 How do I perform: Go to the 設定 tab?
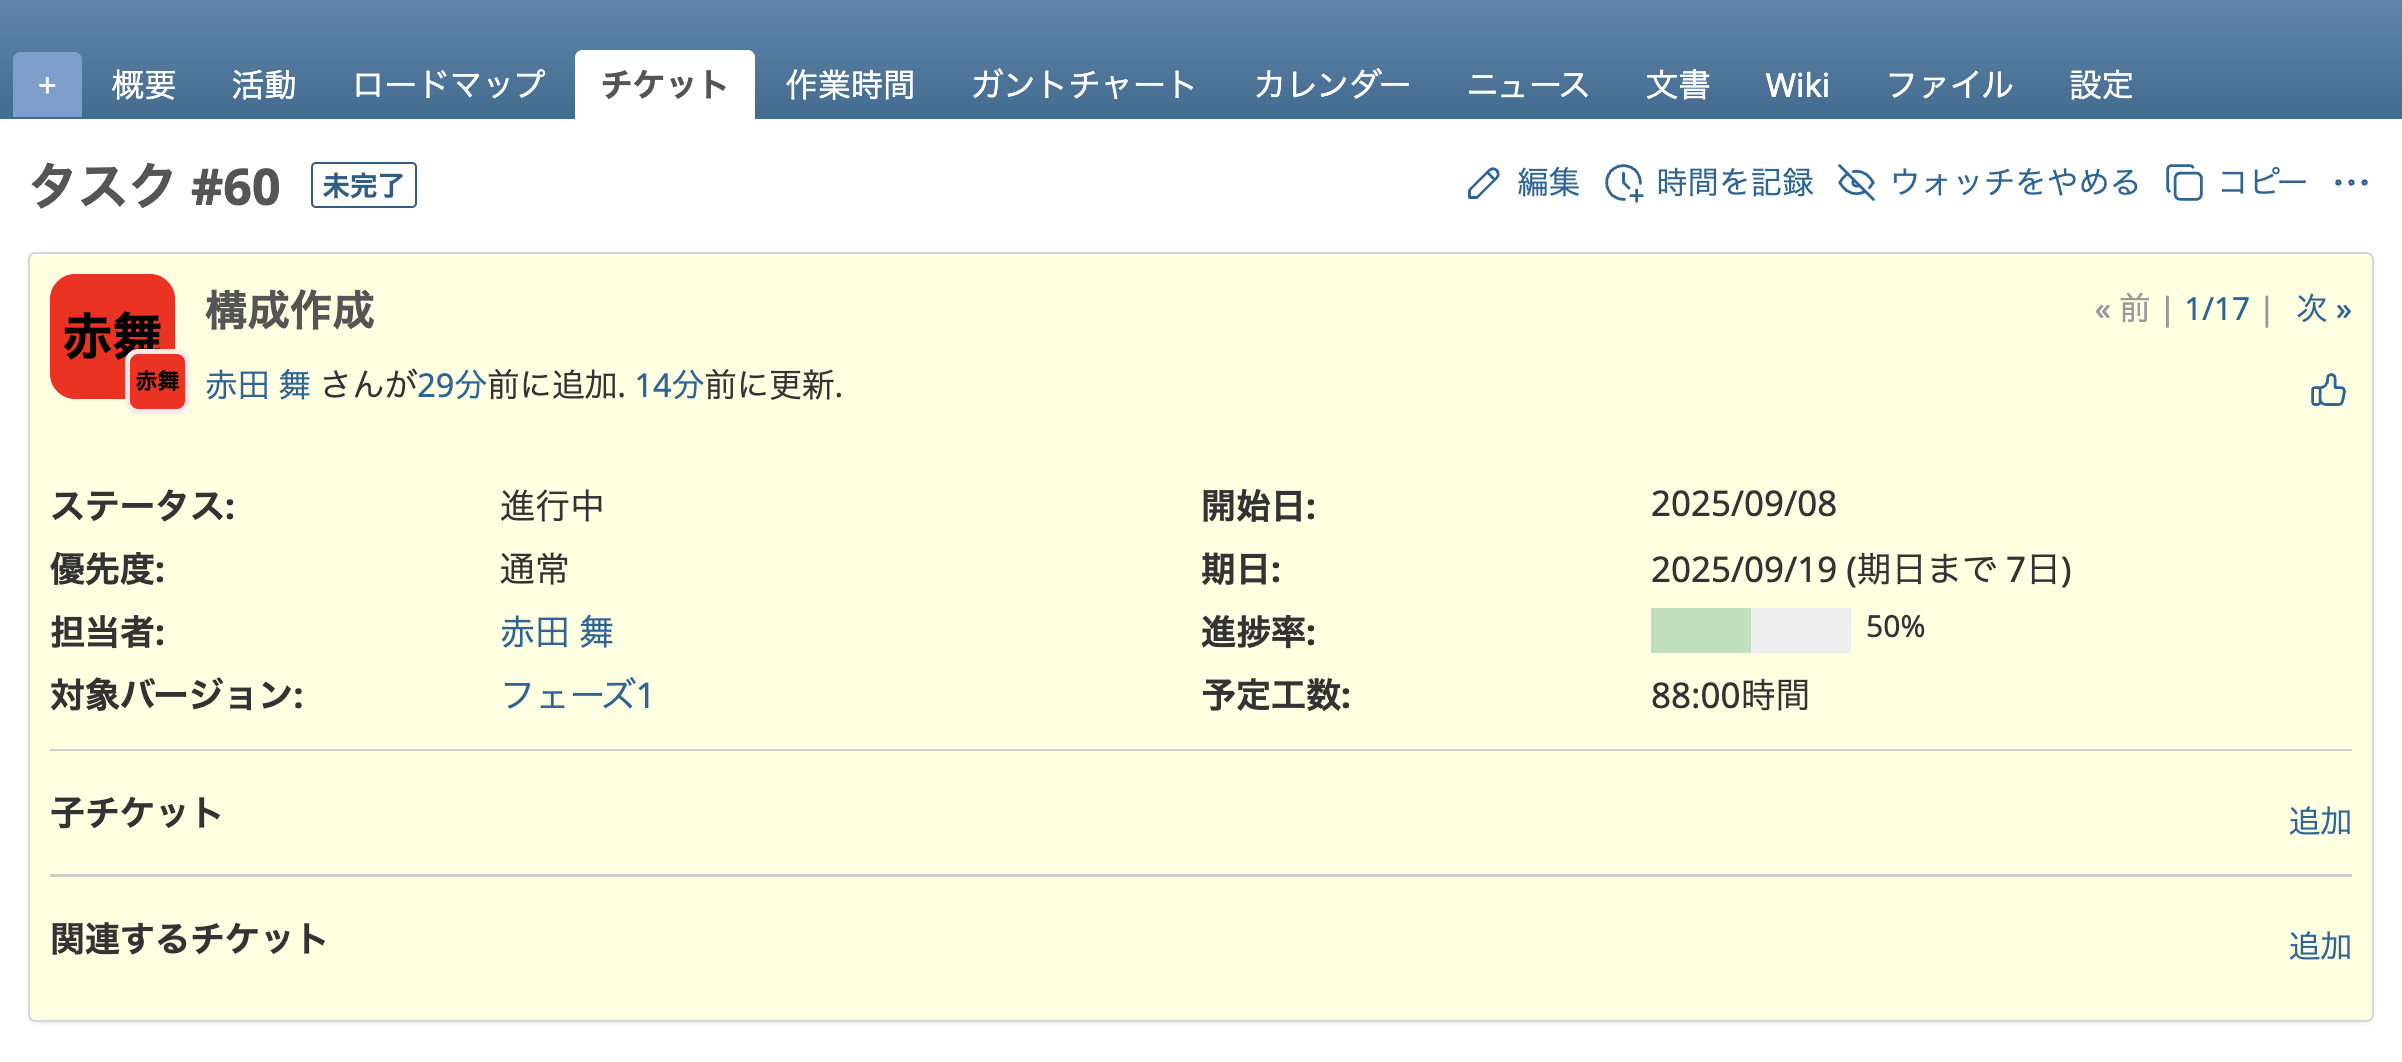click(x=2101, y=85)
